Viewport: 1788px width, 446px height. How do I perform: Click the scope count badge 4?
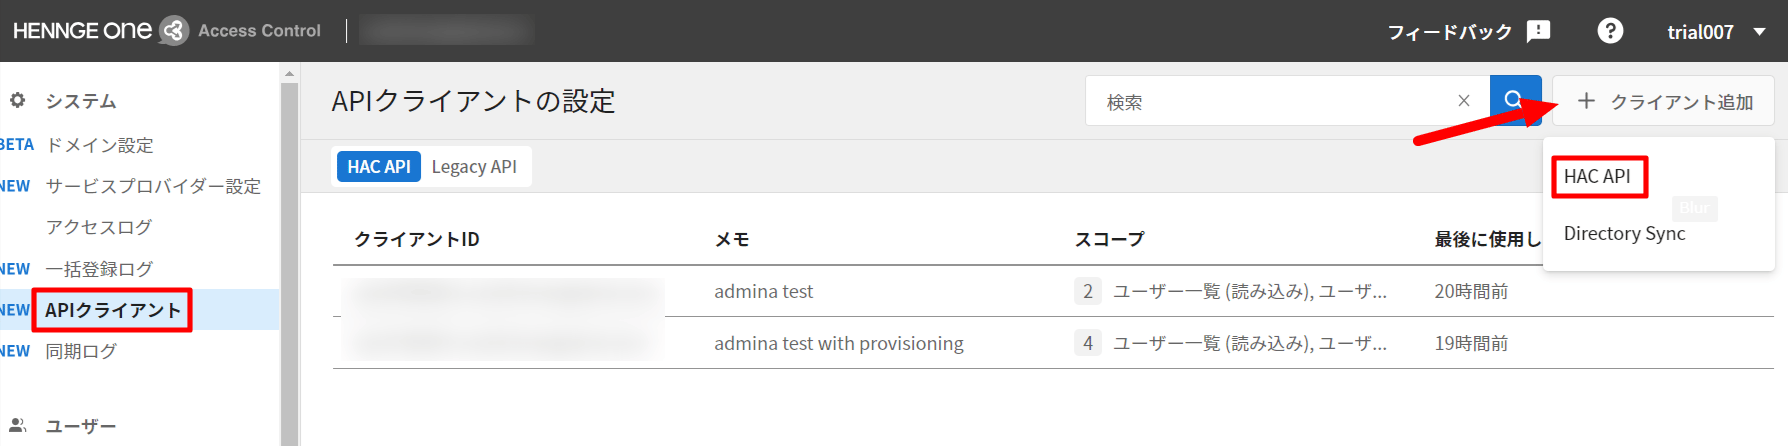pos(1088,343)
